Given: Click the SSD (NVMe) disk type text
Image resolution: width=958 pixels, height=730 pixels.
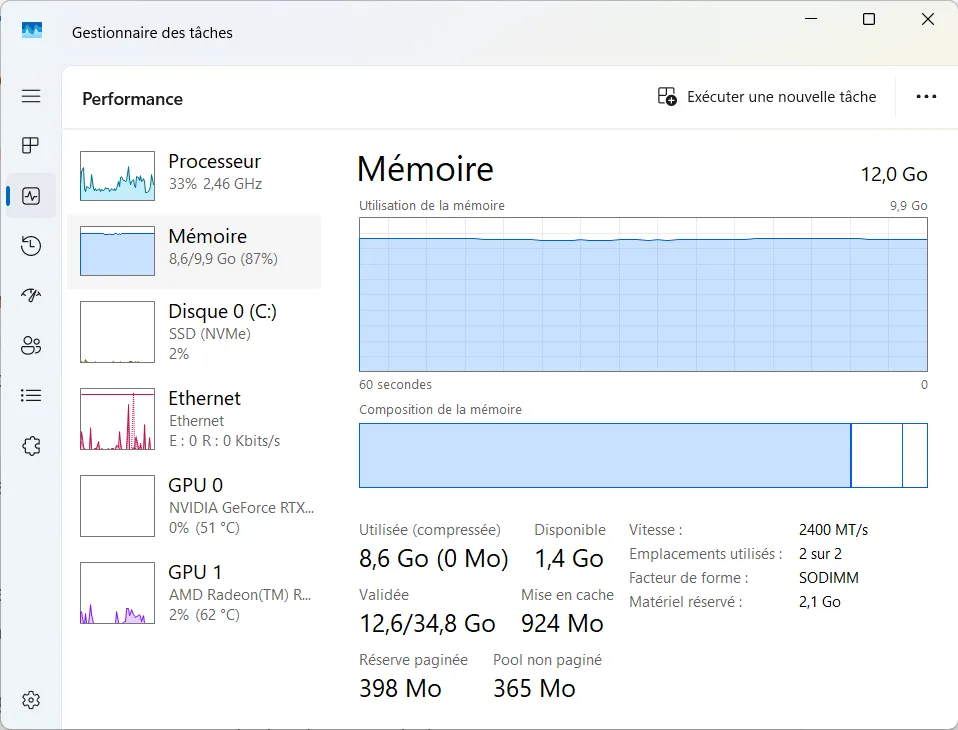Looking at the screenshot, I should (x=210, y=334).
